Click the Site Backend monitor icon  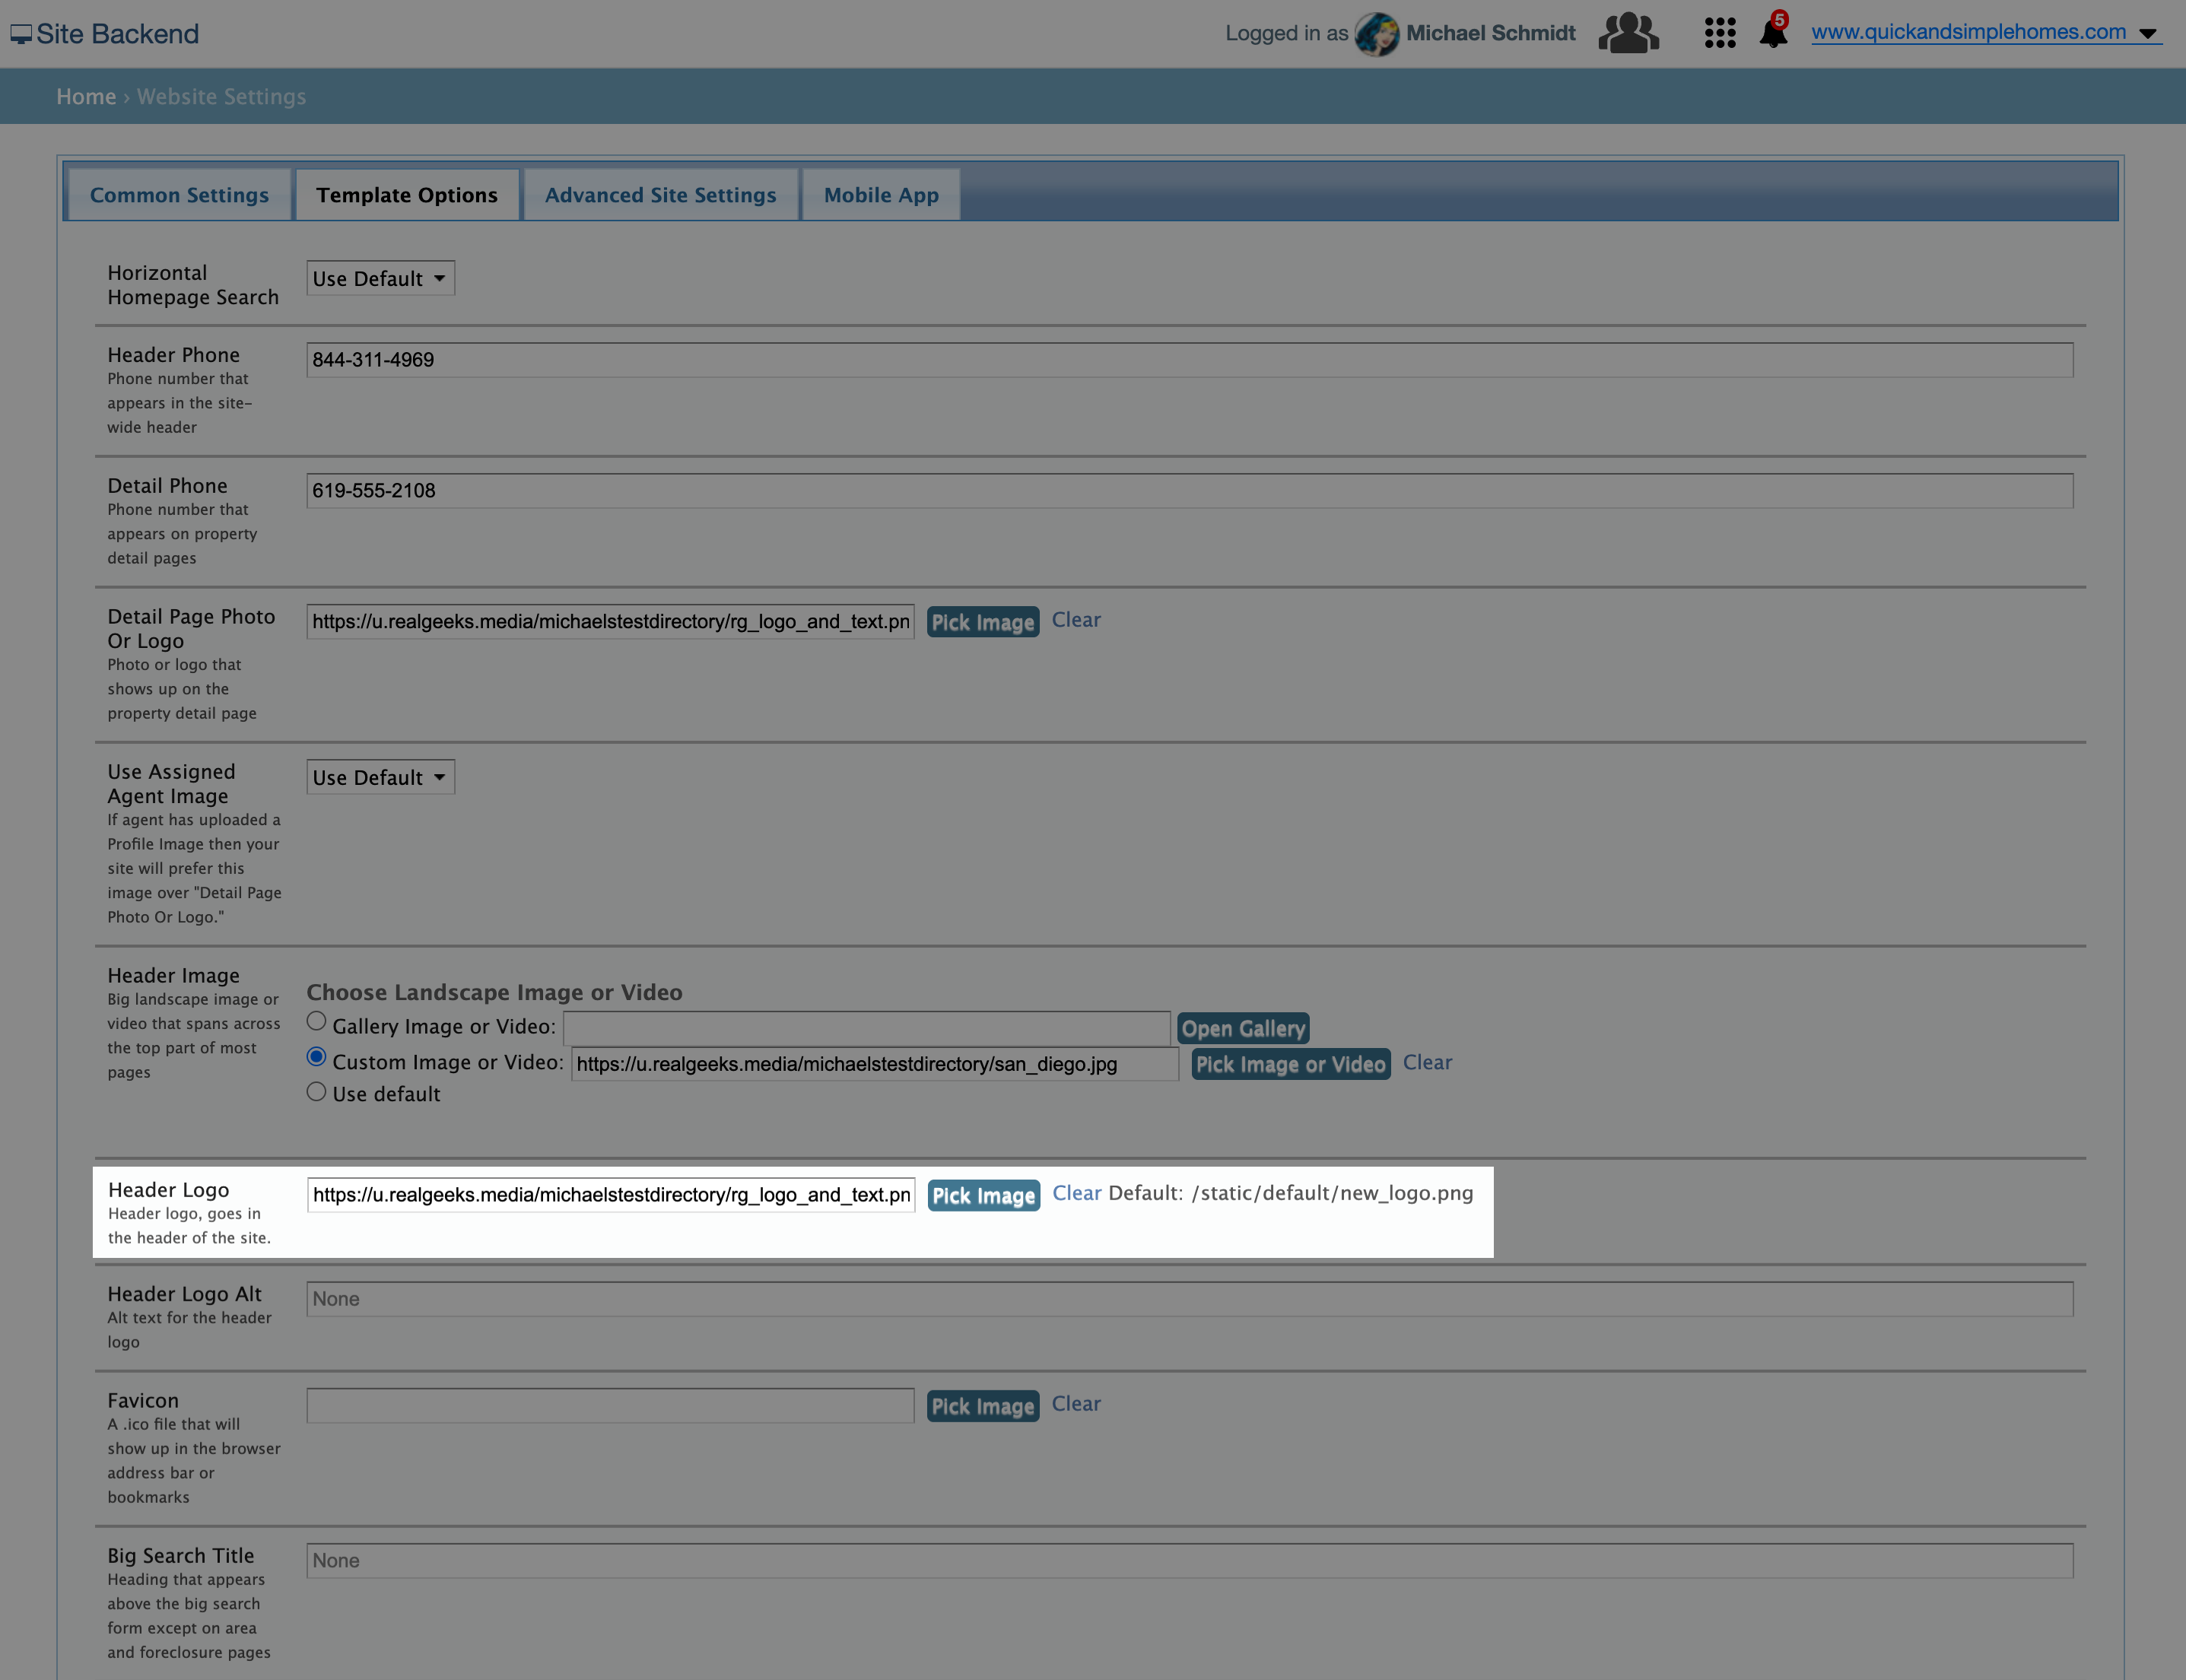pos(21,34)
